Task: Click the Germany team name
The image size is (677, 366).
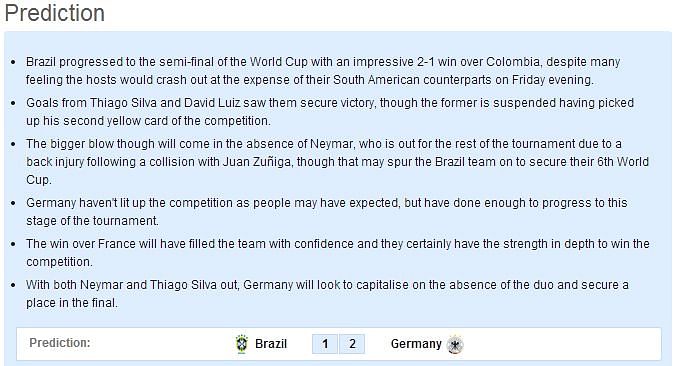Action: pos(416,344)
